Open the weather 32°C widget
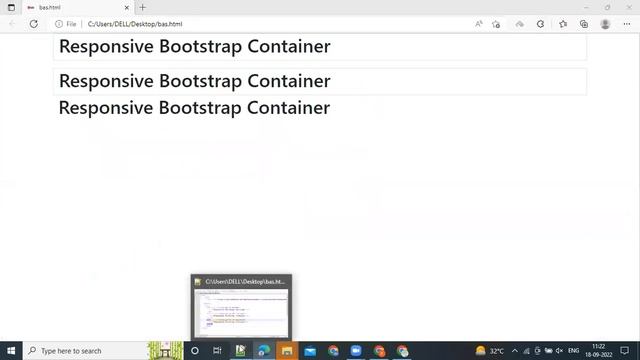This screenshot has height=360, width=640. [x=490, y=351]
